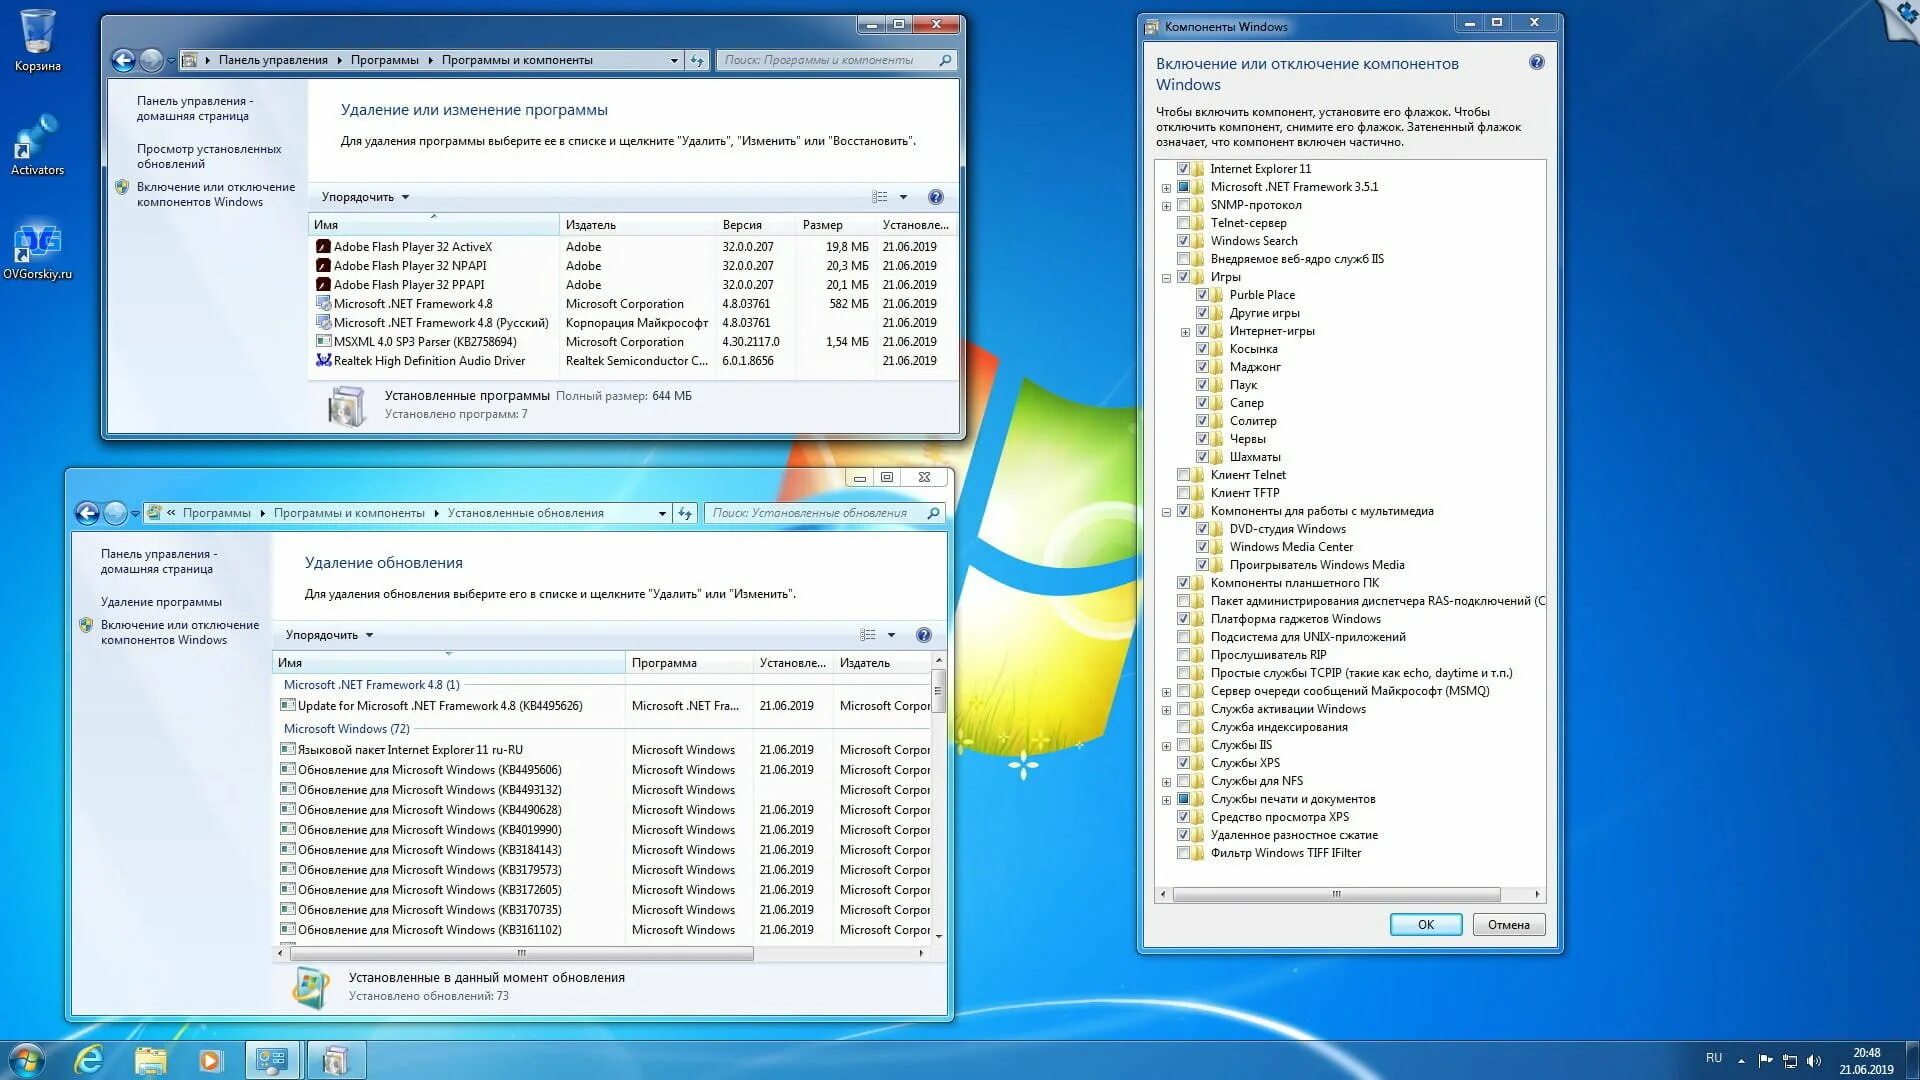Toggle the Internet Explorer 11 checkbox
The image size is (1920, 1080).
tap(1184, 169)
